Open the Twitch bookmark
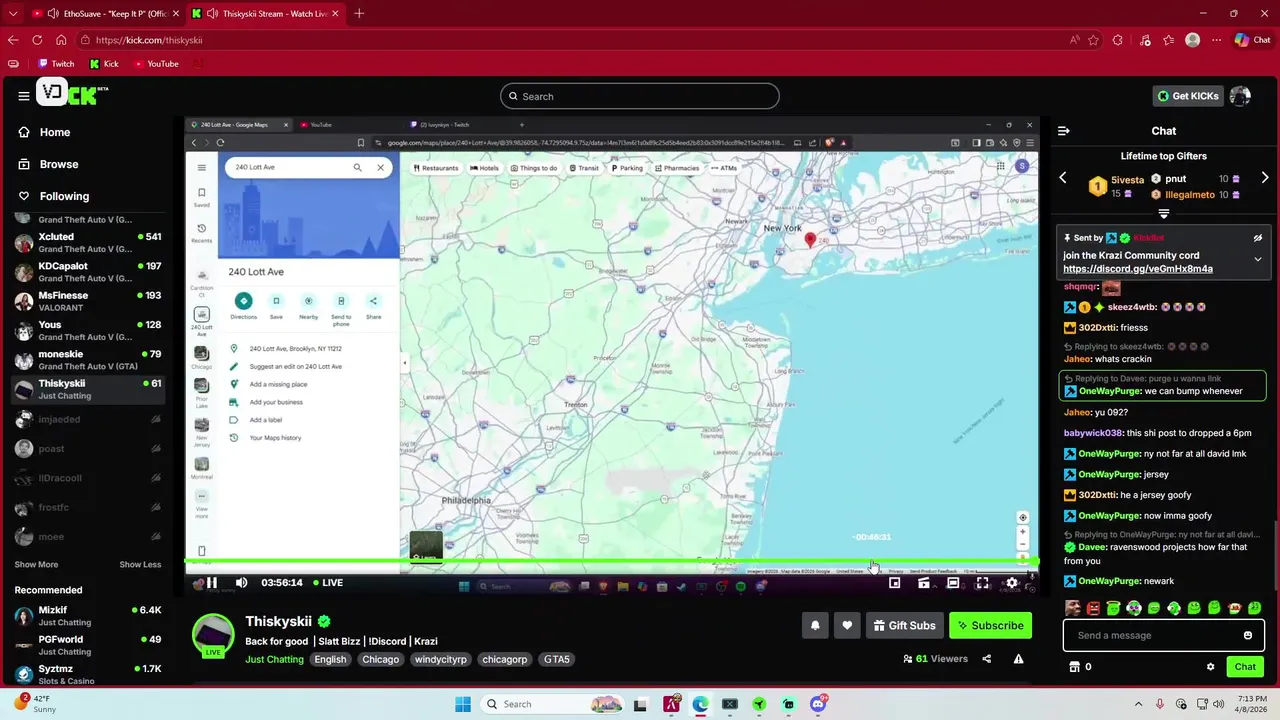Screen dimensions: 1280x720 coord(55,64)
